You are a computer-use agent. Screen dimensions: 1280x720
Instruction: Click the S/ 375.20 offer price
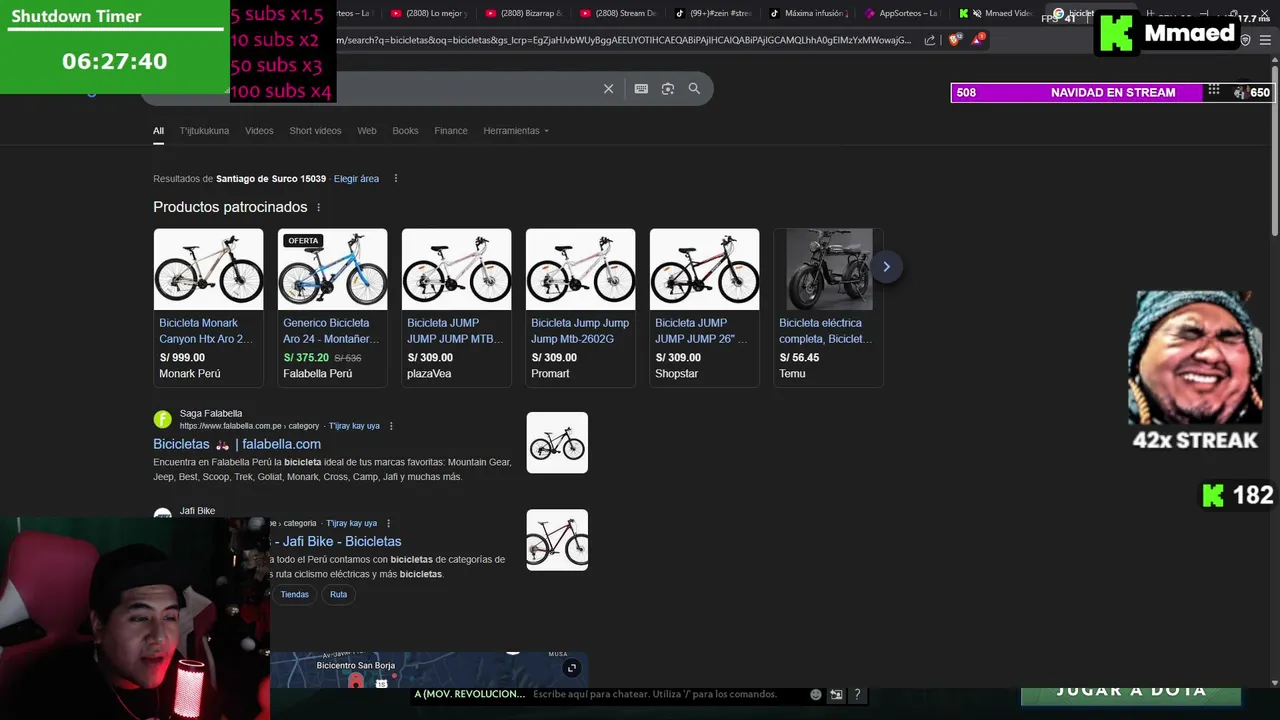pyautogui.click(x=306, y=358)
